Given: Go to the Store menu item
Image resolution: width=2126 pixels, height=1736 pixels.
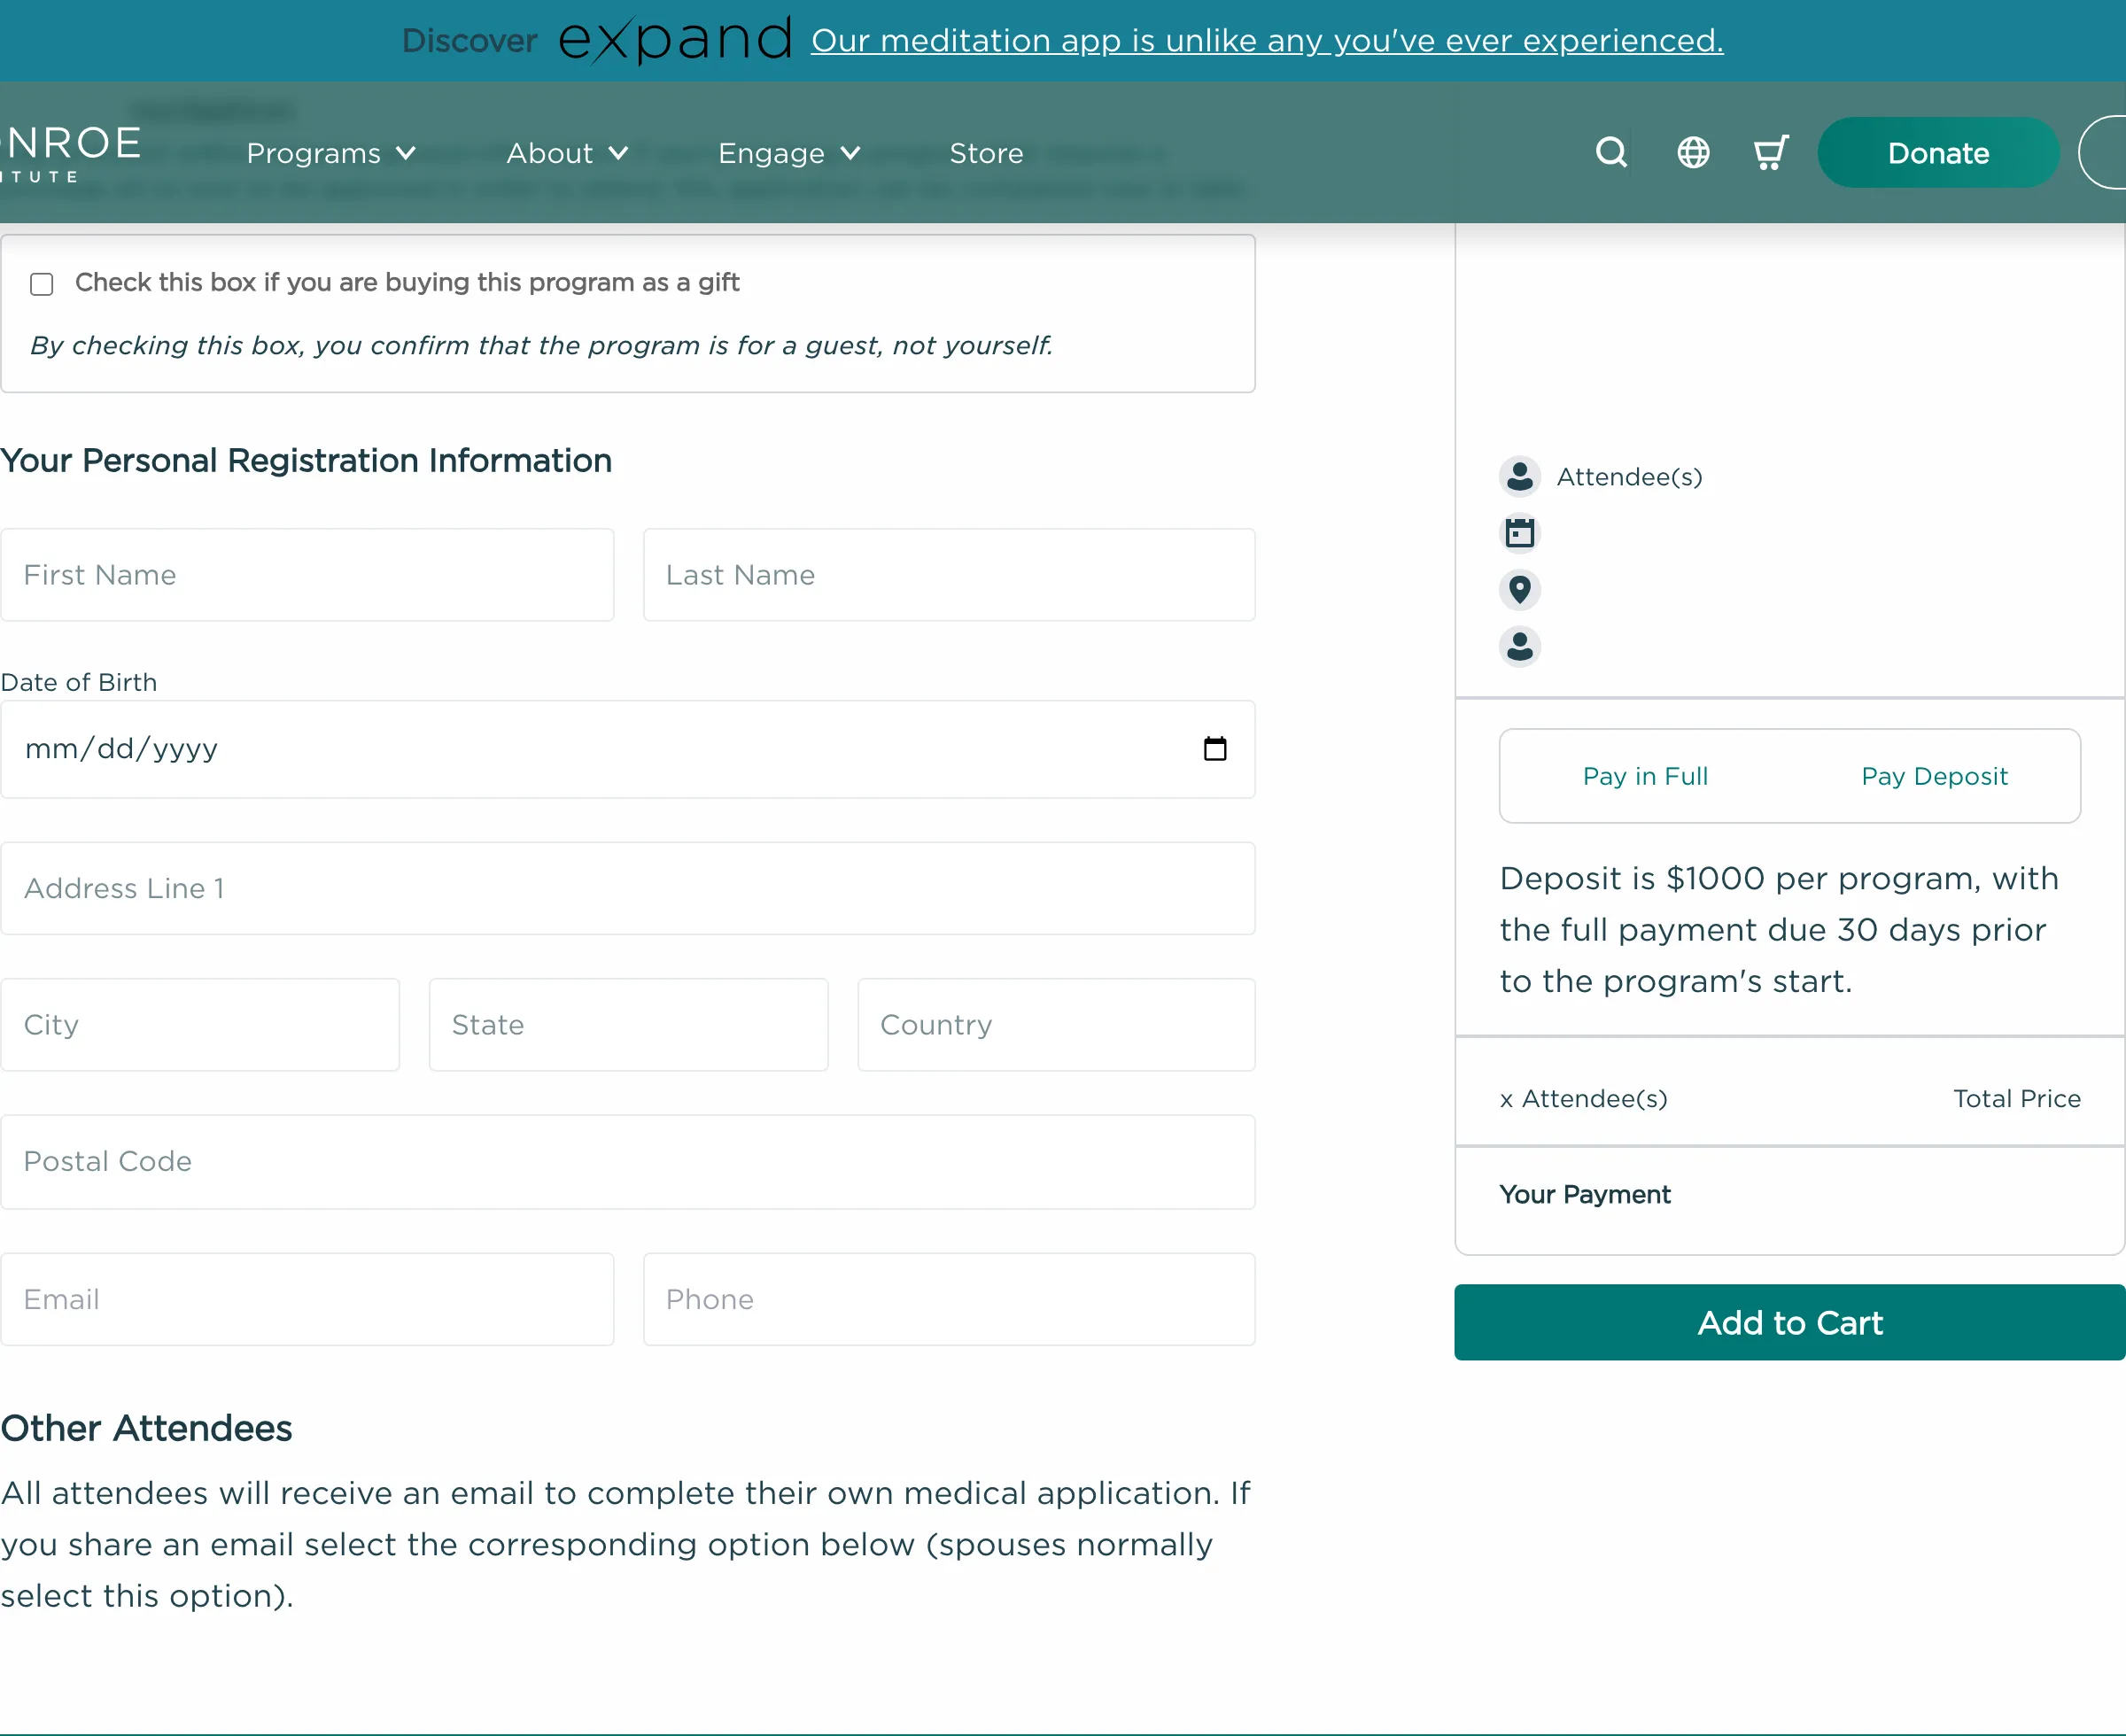Looking at the screenshot, I should click(x=985, y=153).
